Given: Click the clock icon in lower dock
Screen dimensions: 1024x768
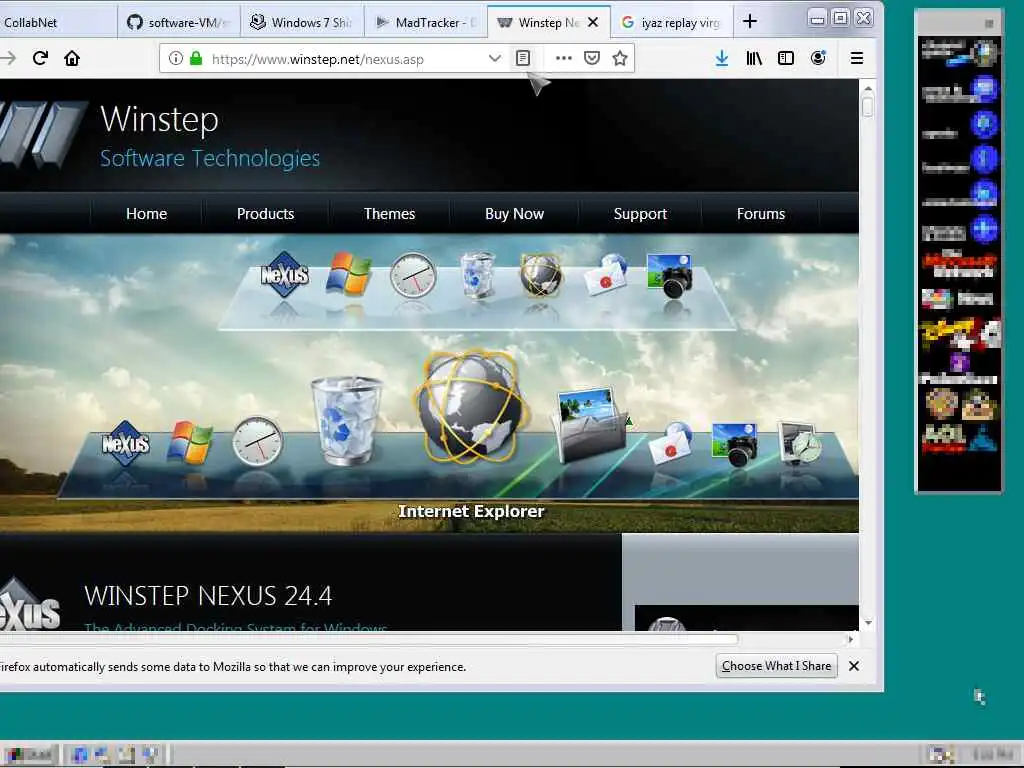Looking at the screenshot, I should [x=257, y=441].
